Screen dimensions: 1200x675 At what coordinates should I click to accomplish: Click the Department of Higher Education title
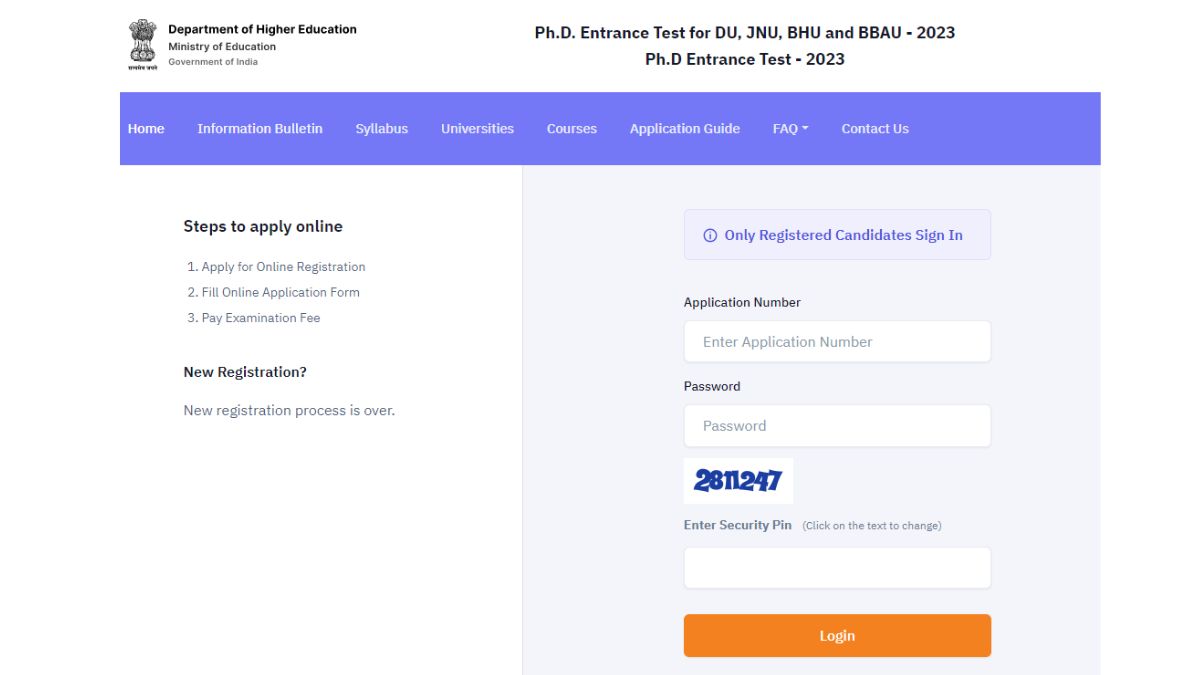pos(262,30)
